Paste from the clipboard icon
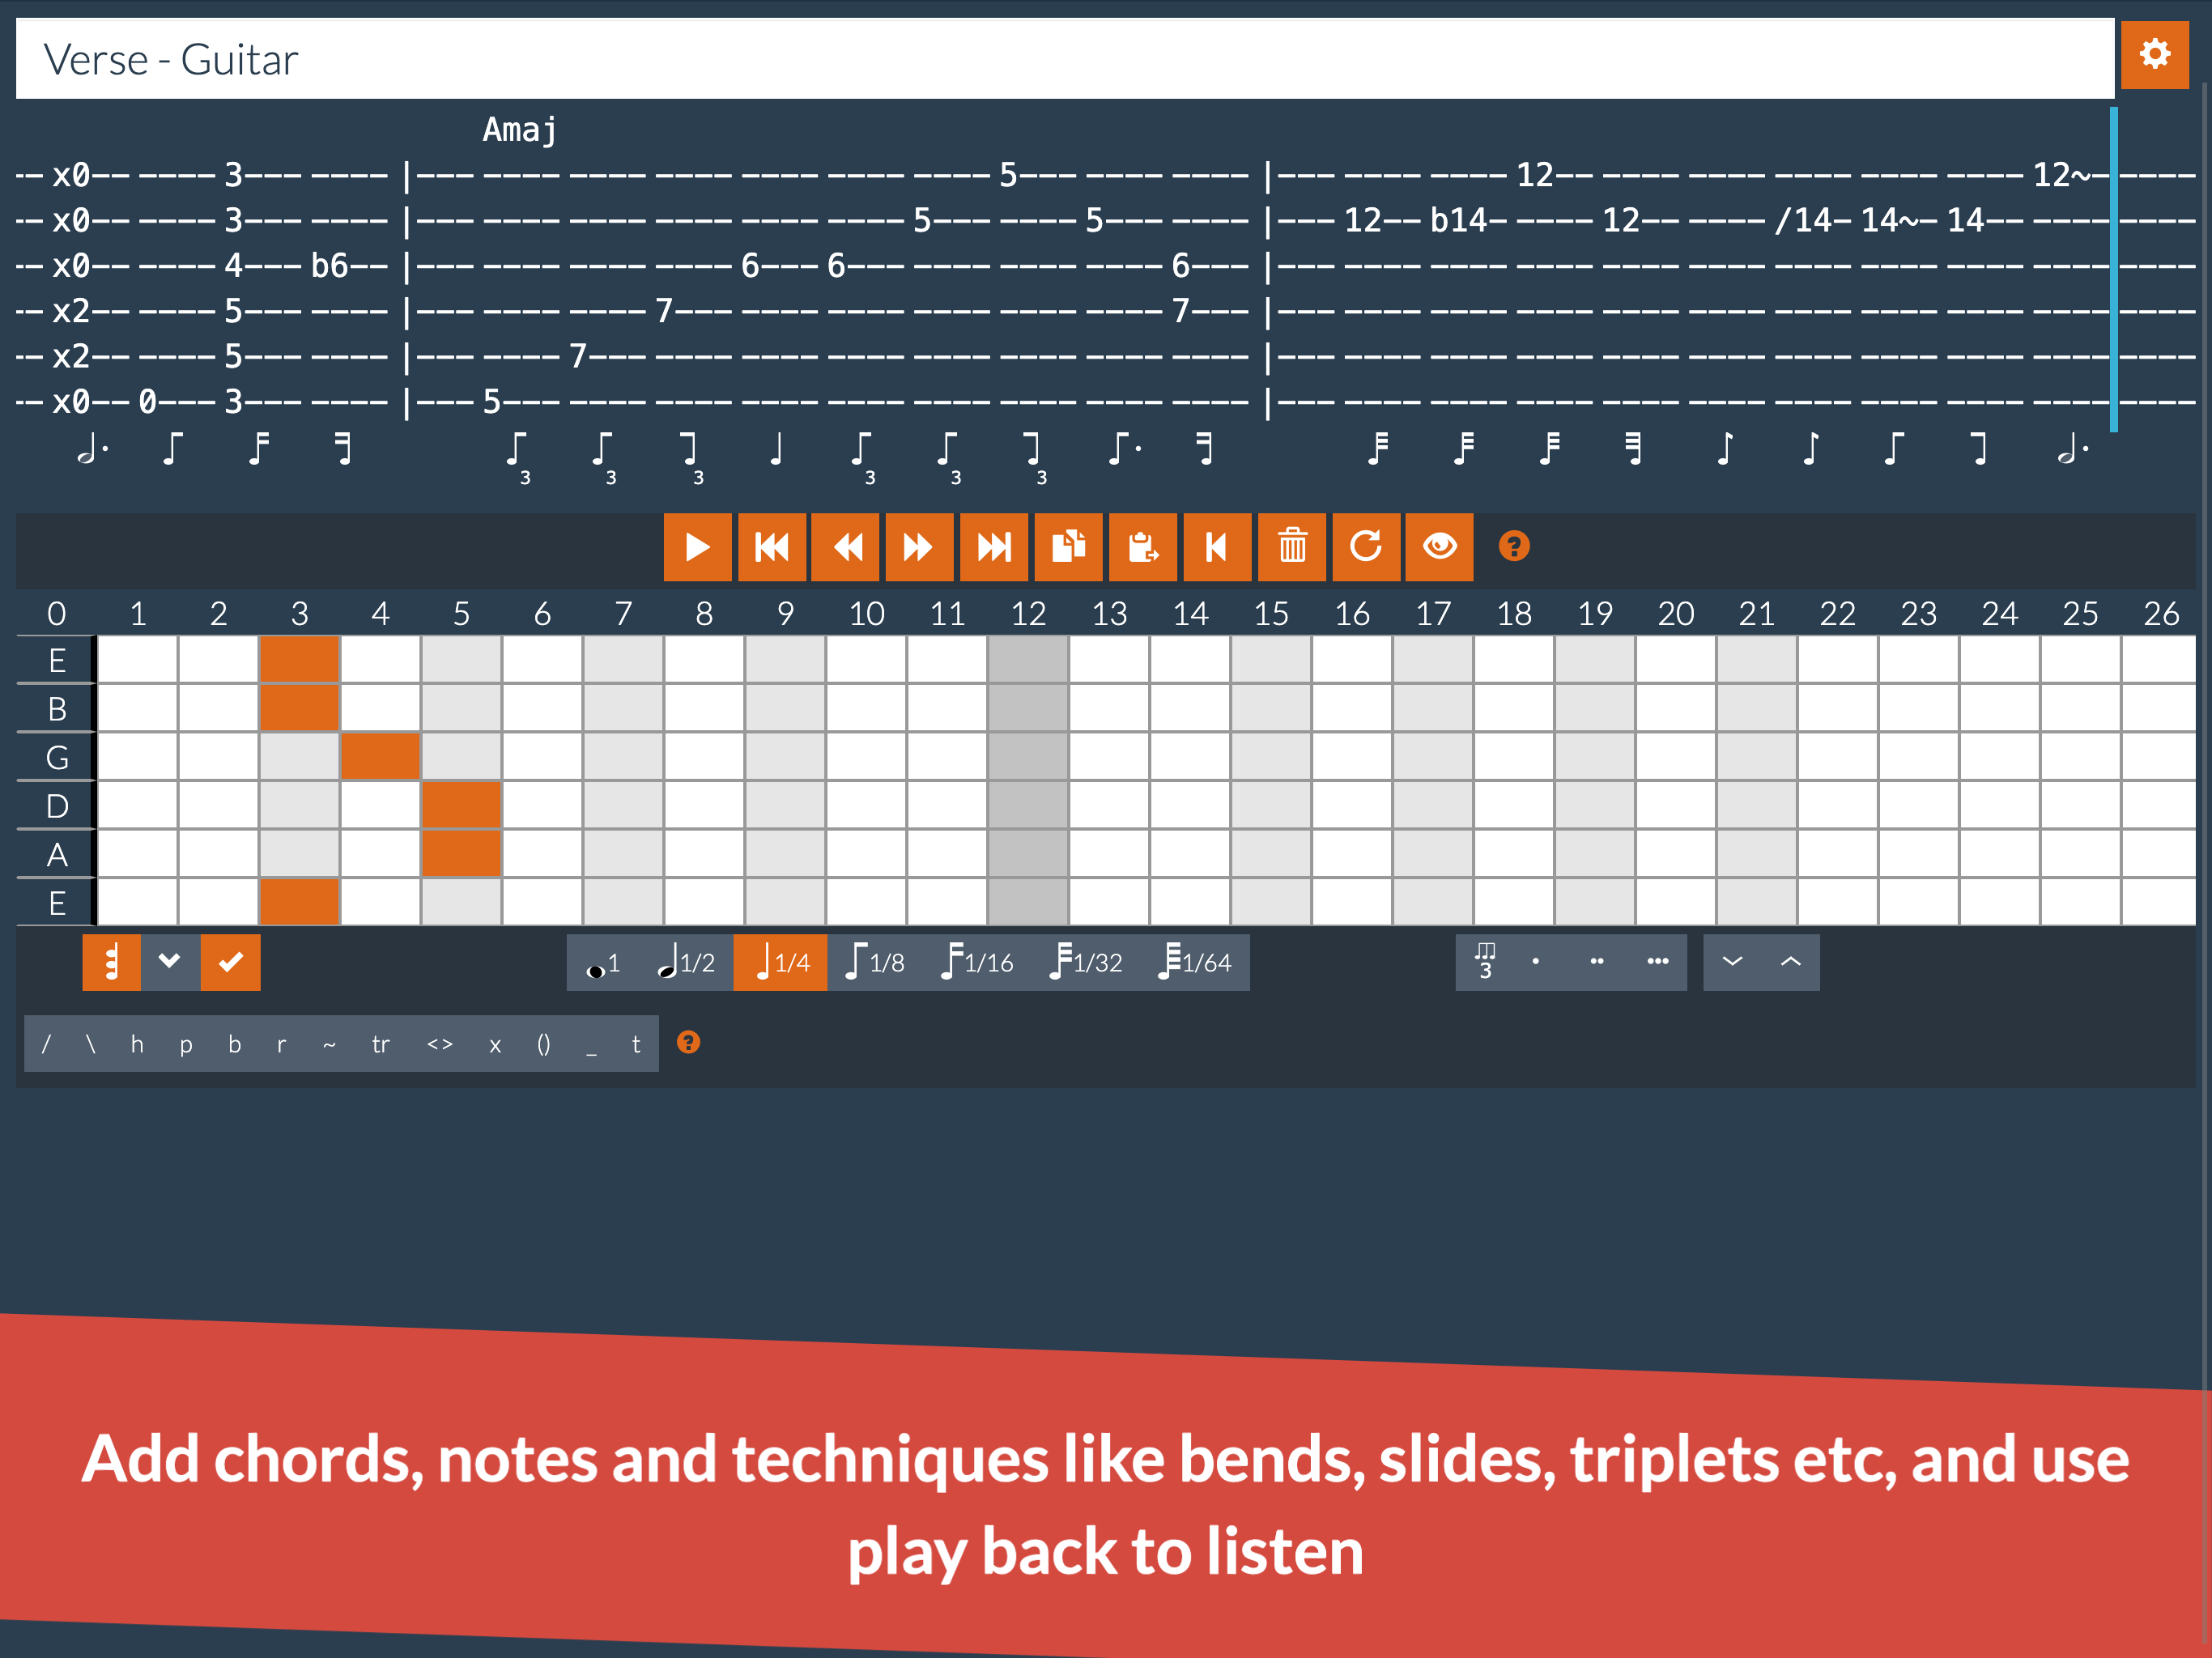2212x1658 pixels. (x=1142, y=547)
